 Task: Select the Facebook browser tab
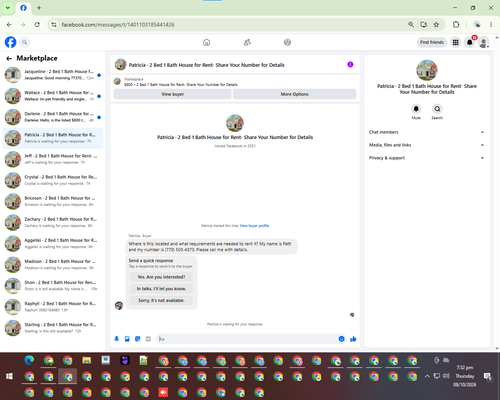(x=23, y=8)
